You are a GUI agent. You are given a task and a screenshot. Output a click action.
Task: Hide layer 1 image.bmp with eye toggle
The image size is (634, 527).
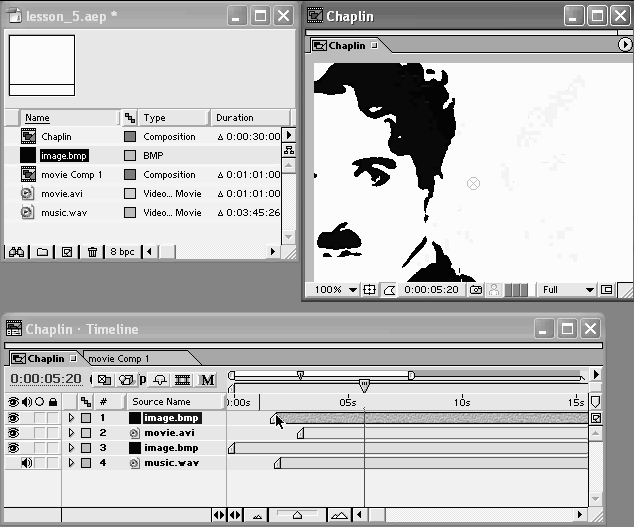(14, 418)
